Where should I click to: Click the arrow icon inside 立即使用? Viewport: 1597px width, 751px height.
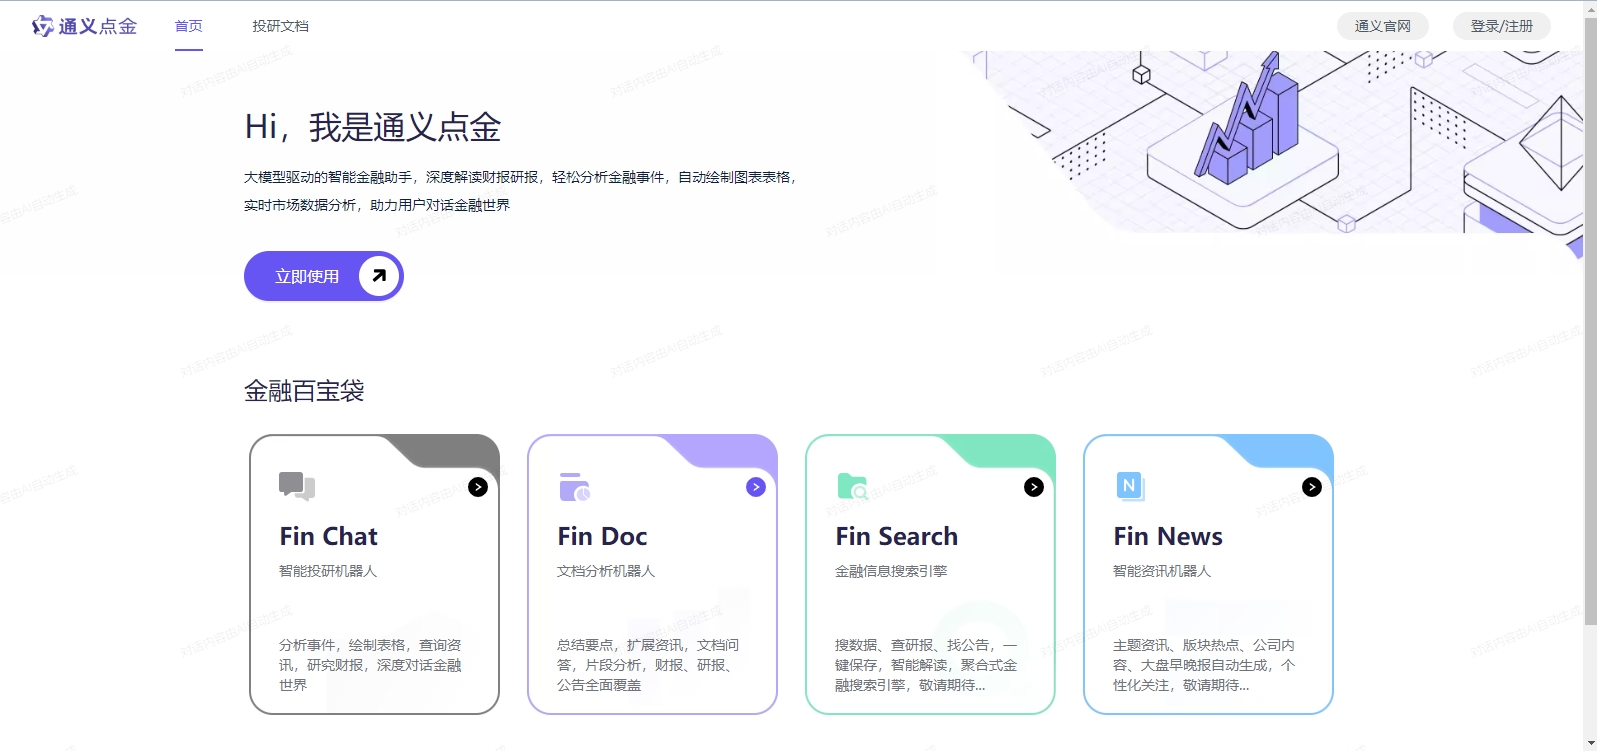tap(379, 276)
